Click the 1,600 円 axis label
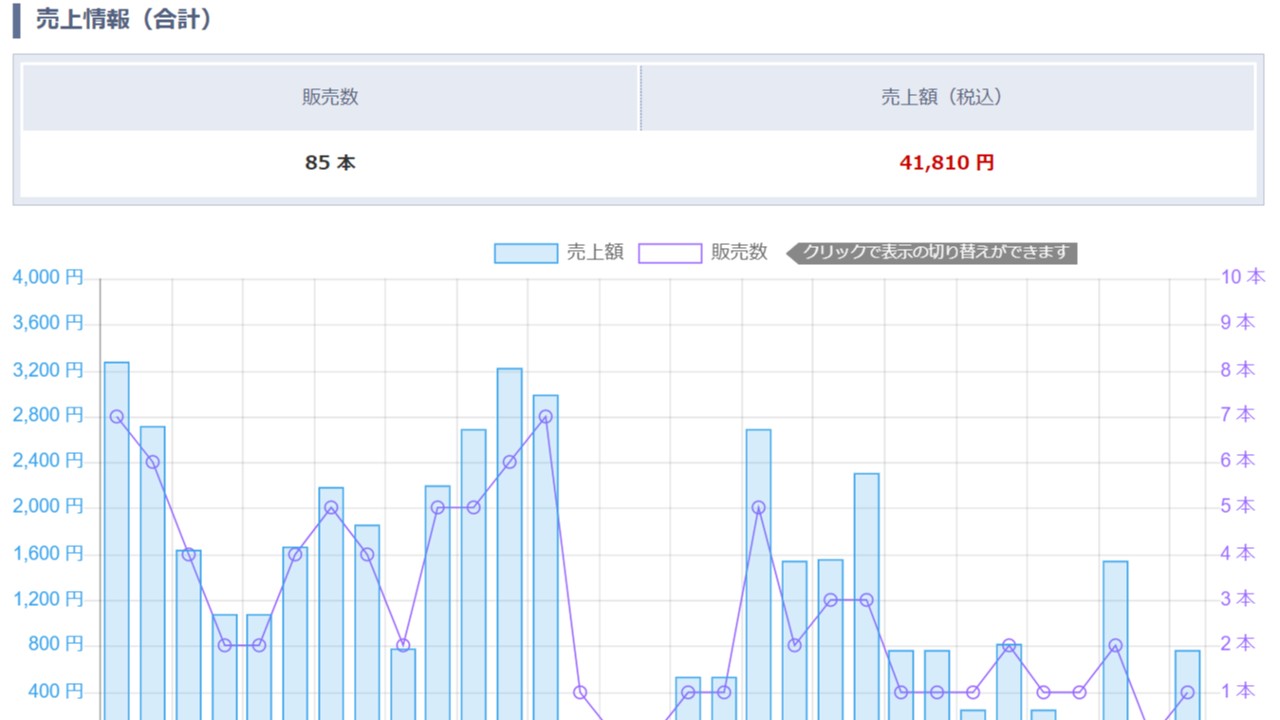The width and height of the screenshot is (1280, 720). 48,553
